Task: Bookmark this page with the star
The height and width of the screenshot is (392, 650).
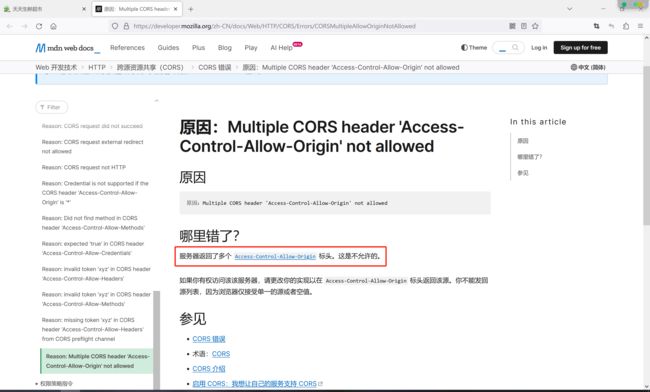Action: (x=535, y=26)
